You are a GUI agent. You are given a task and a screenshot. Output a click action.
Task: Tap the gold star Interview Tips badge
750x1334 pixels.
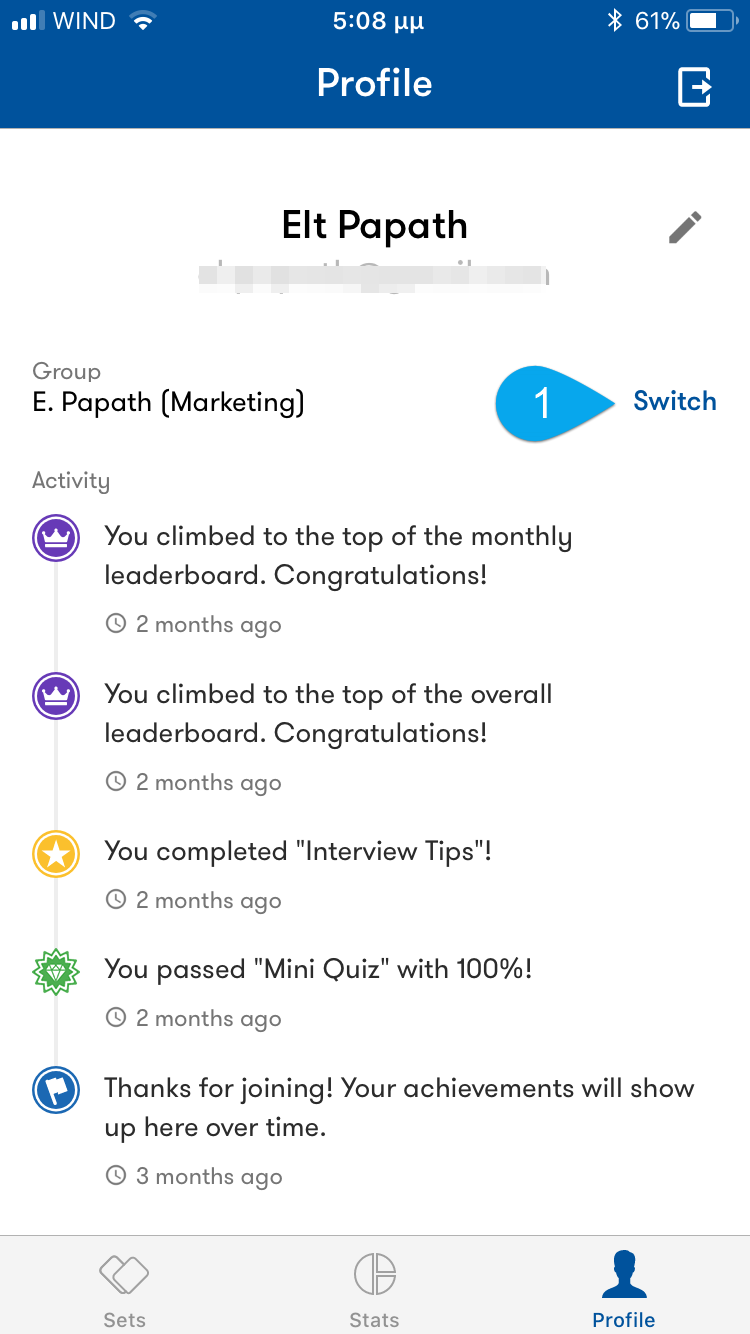pyautogui.click(x=57, y=855)
